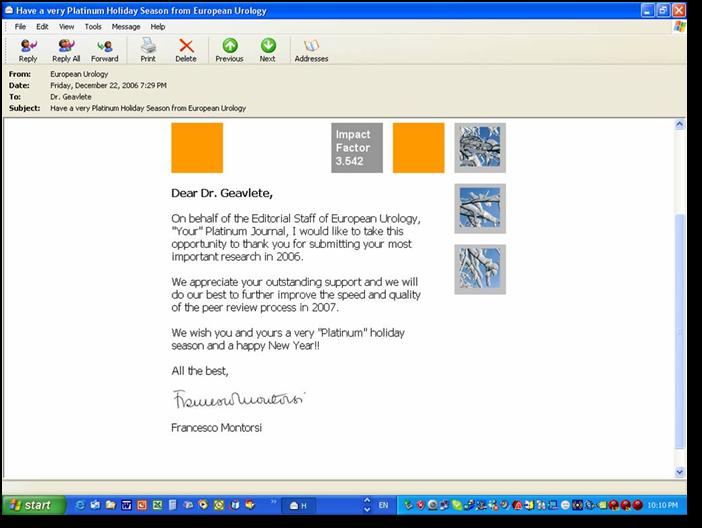Image resolution: width=702 pixels, height=528 pixels.
Task: Click green checkmark tray icon
Action: 408,505
